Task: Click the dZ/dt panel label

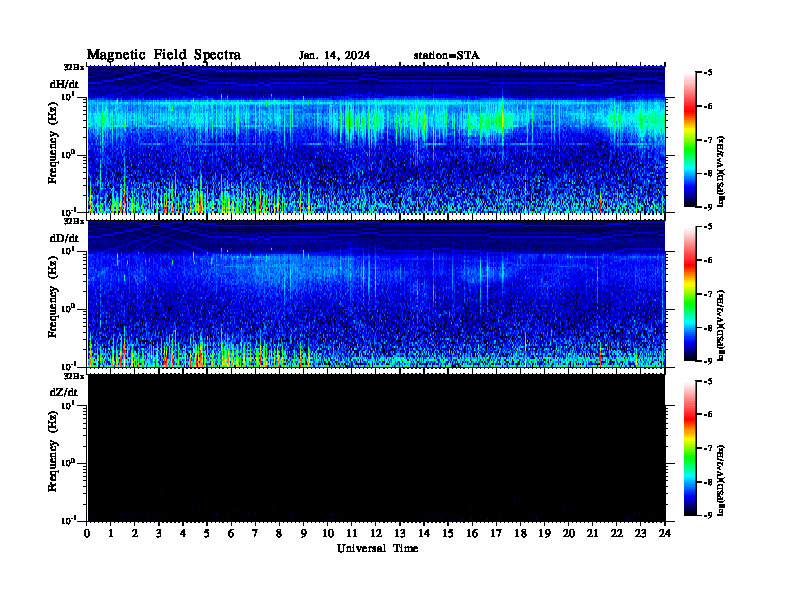Action: tap(64, 392)
